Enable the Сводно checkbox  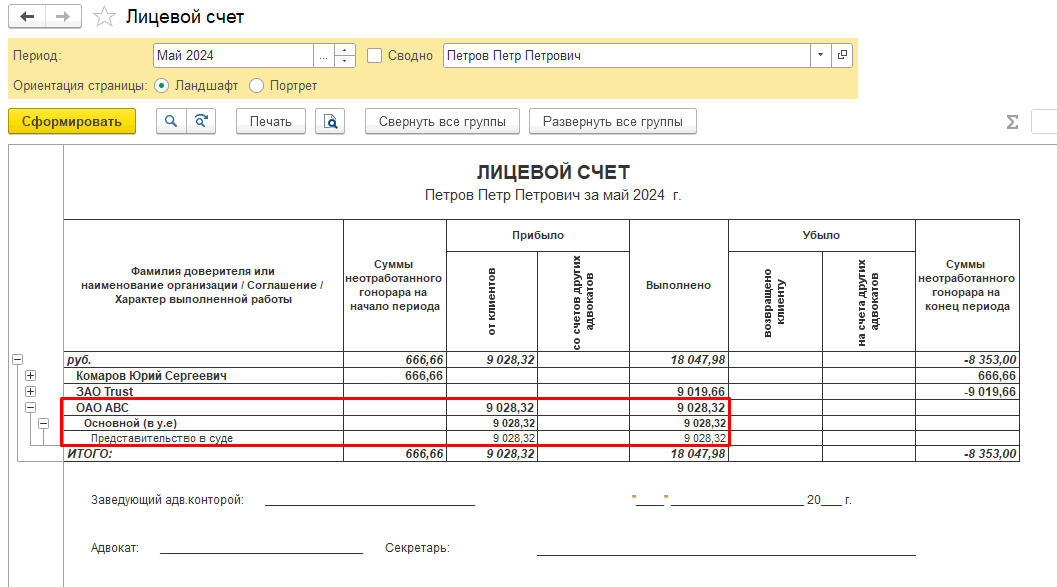(x=375, y=56)
